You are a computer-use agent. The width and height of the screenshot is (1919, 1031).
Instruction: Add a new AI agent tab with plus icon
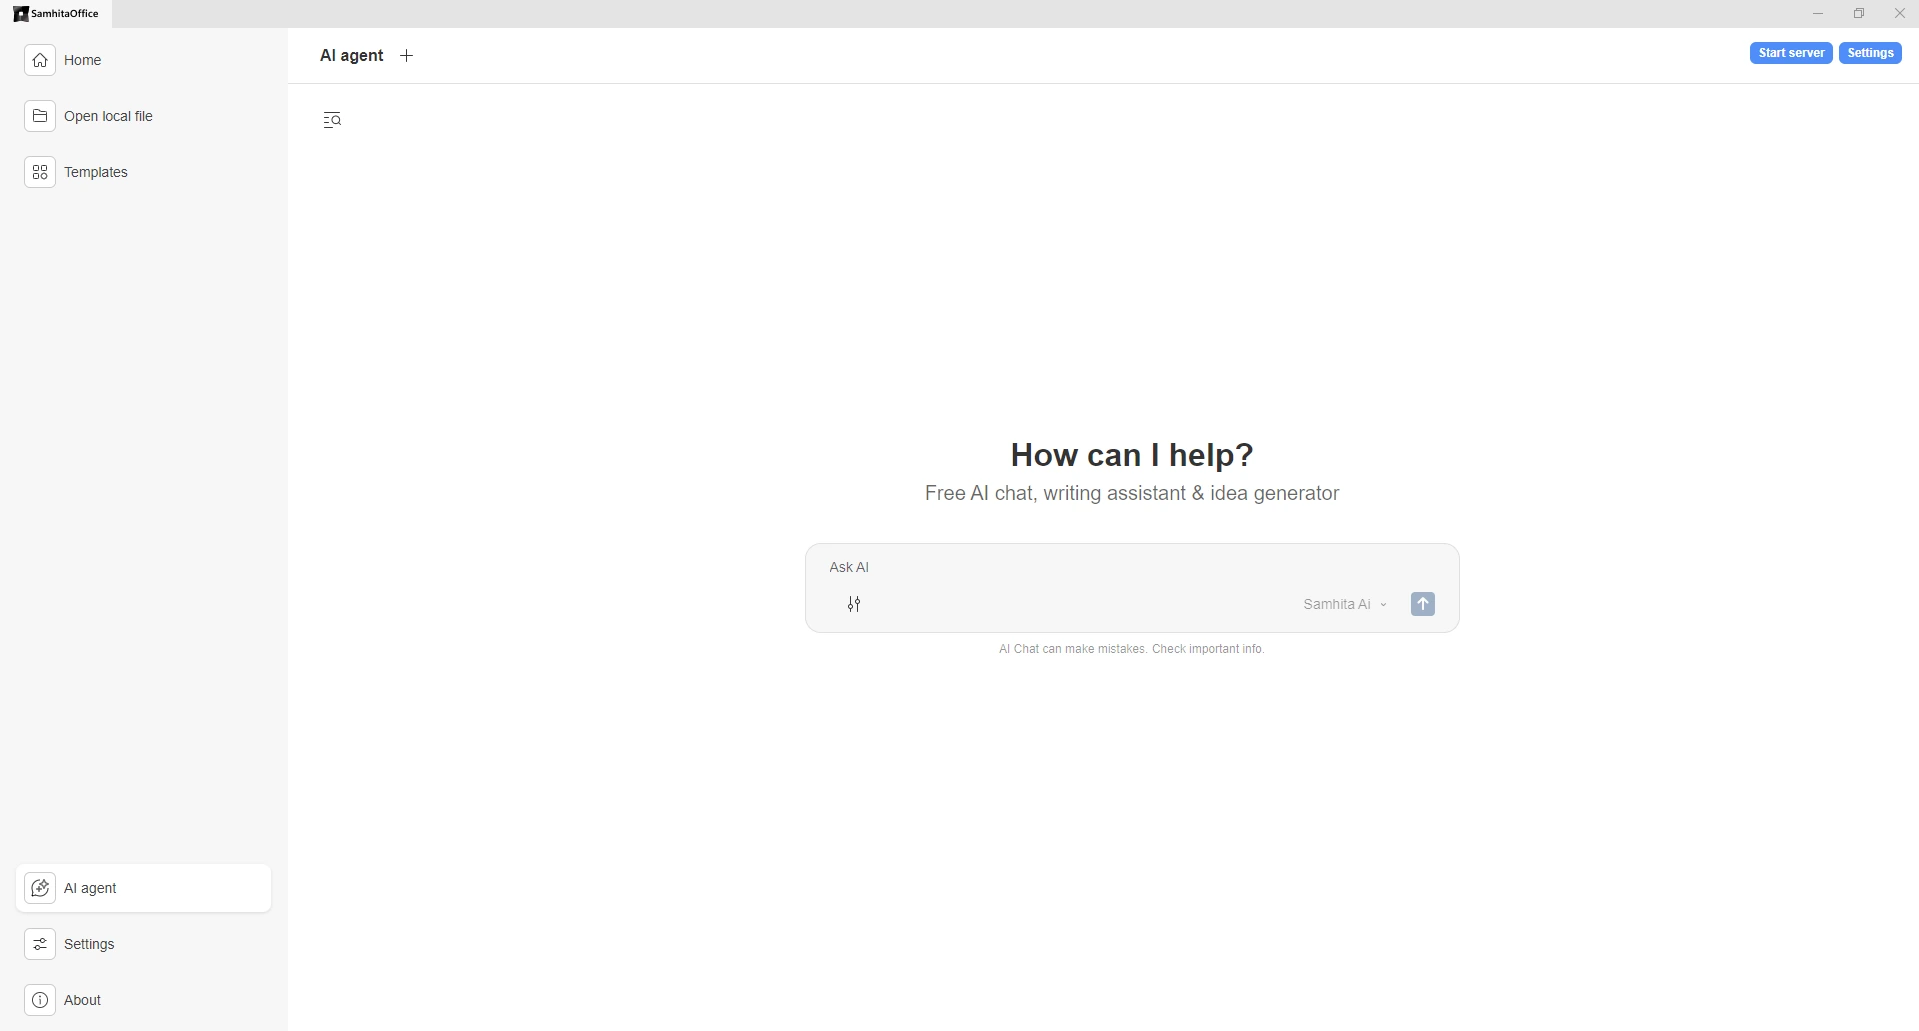coord(407,56)
